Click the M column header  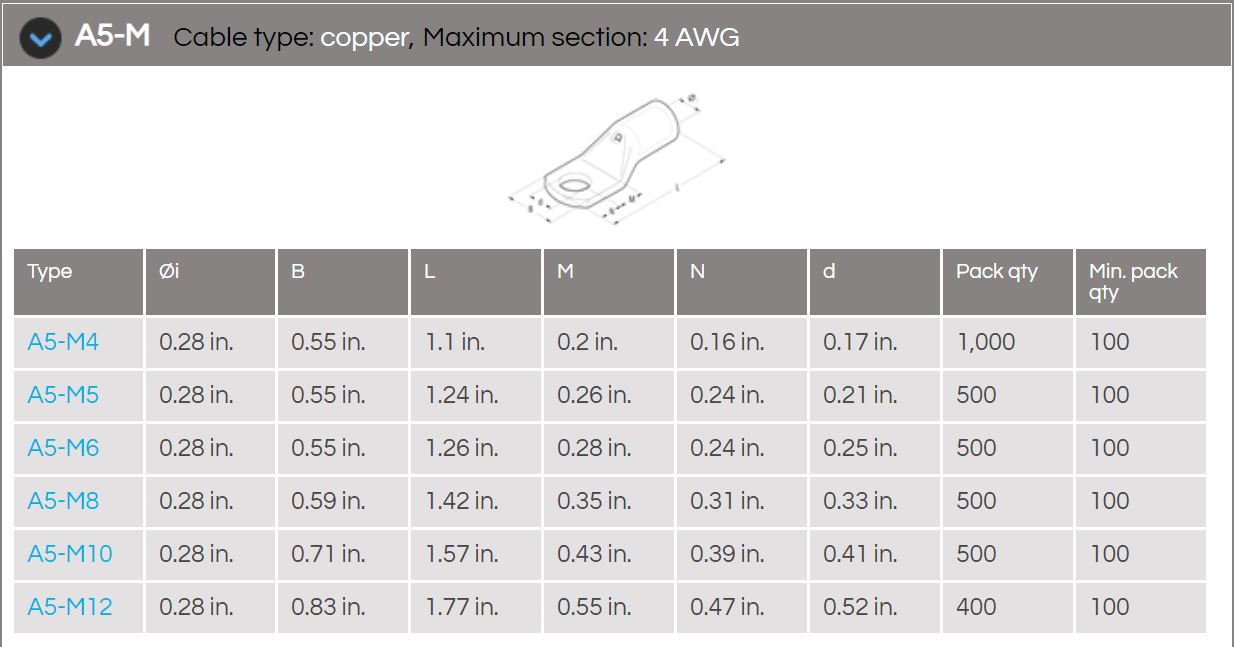tap(609, 282)
